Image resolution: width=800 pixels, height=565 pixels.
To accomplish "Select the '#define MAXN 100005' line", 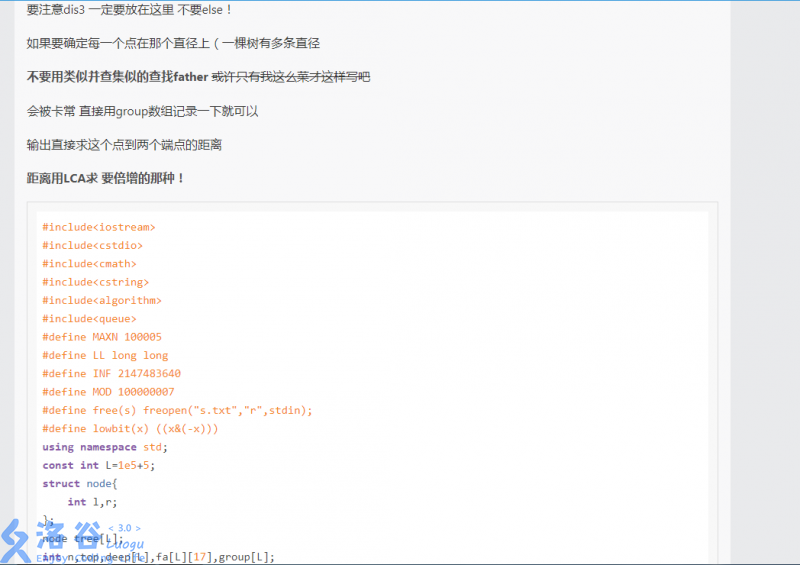I will (101, 337).
